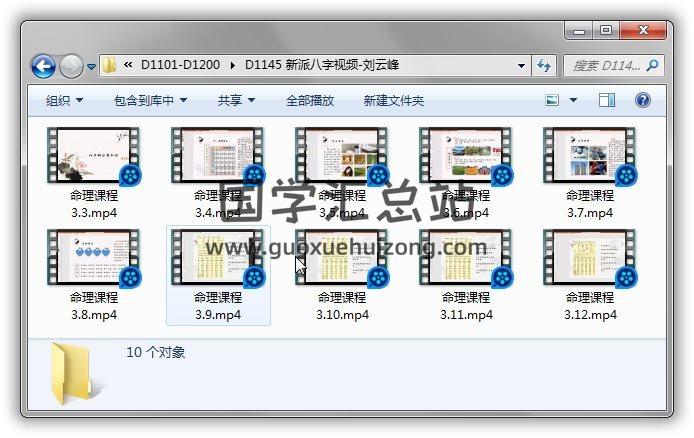The height and width of the screenshot is (438, 694).
Task: Open the recent locations dropdown arrow
Action: (91, 67)
